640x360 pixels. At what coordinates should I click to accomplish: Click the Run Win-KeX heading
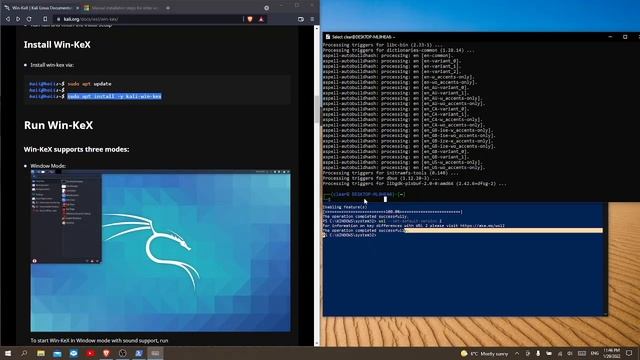[x=58, y=125]
